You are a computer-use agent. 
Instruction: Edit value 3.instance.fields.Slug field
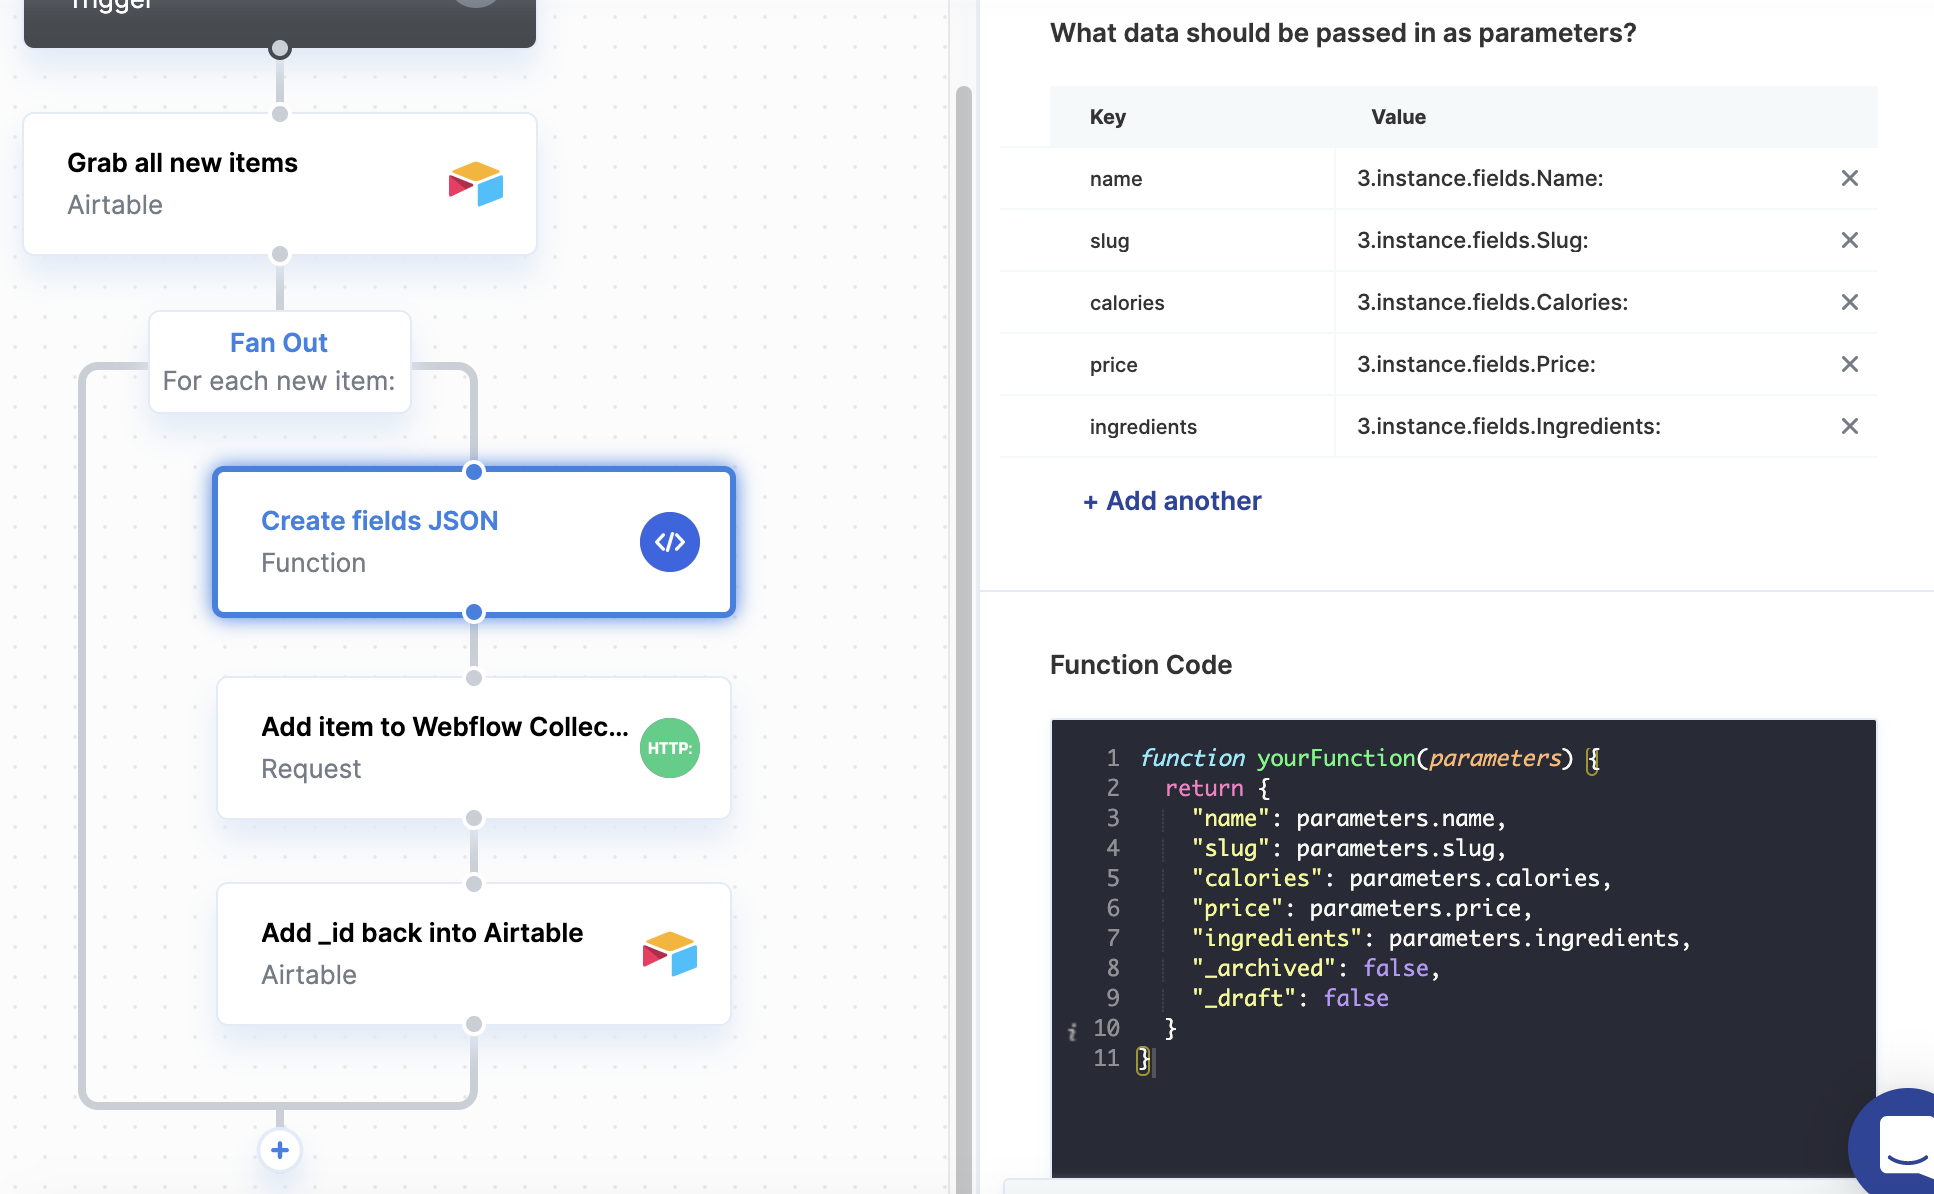coord(1472,240)
